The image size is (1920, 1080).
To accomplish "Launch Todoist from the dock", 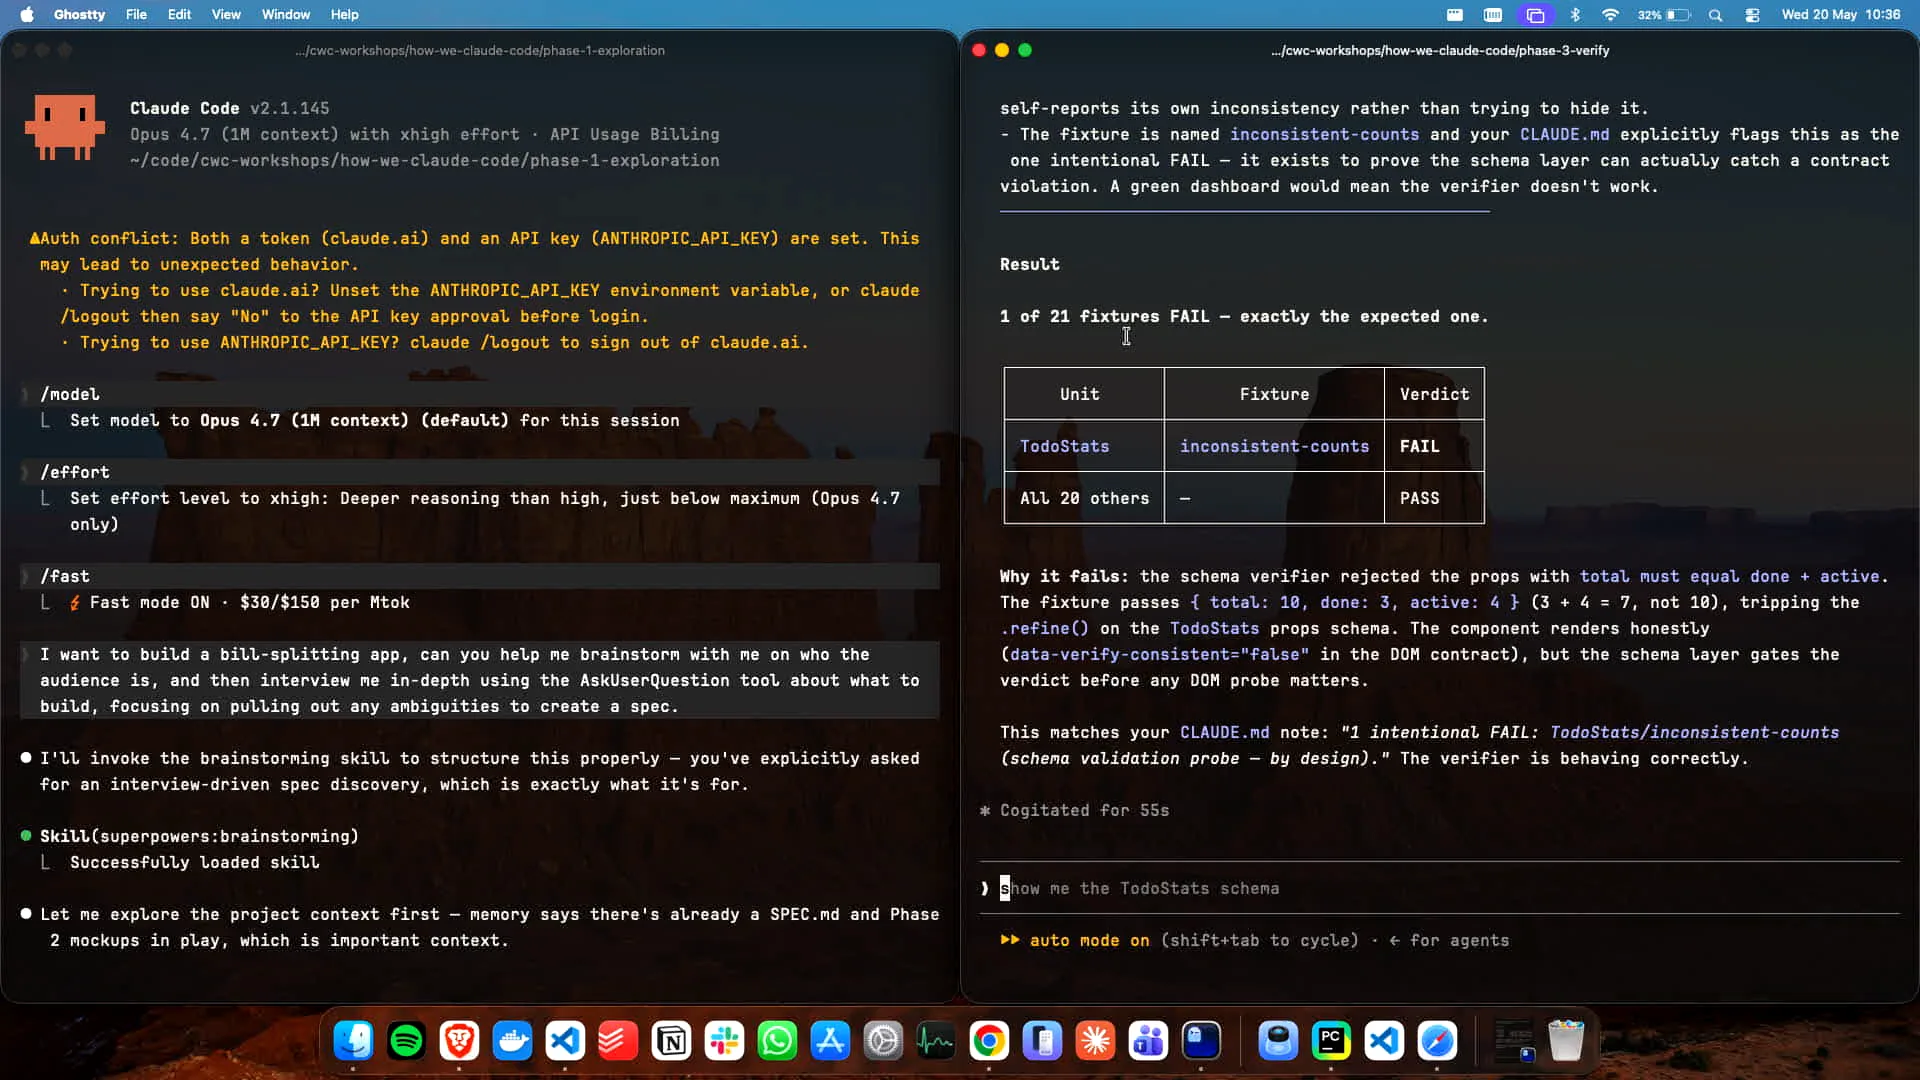I will [618, 1041].
